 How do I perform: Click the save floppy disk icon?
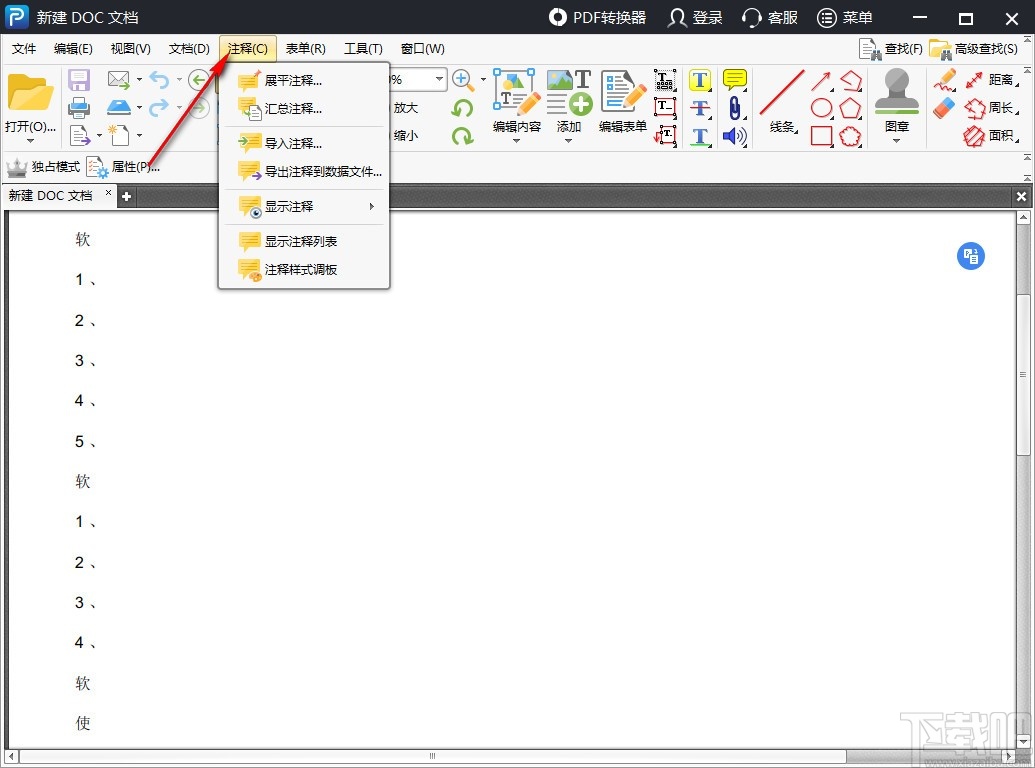(79, 79)
